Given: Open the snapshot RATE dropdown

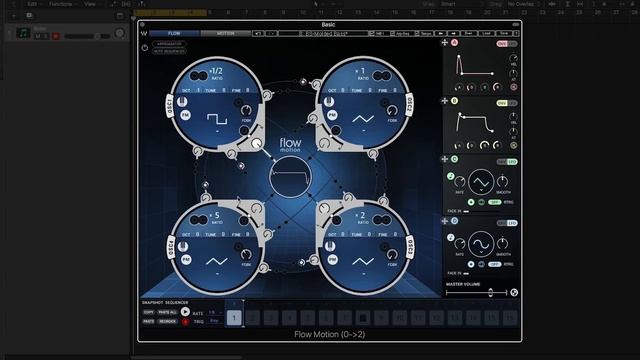Looking at the screenshot, I should (x=215, y=313).
